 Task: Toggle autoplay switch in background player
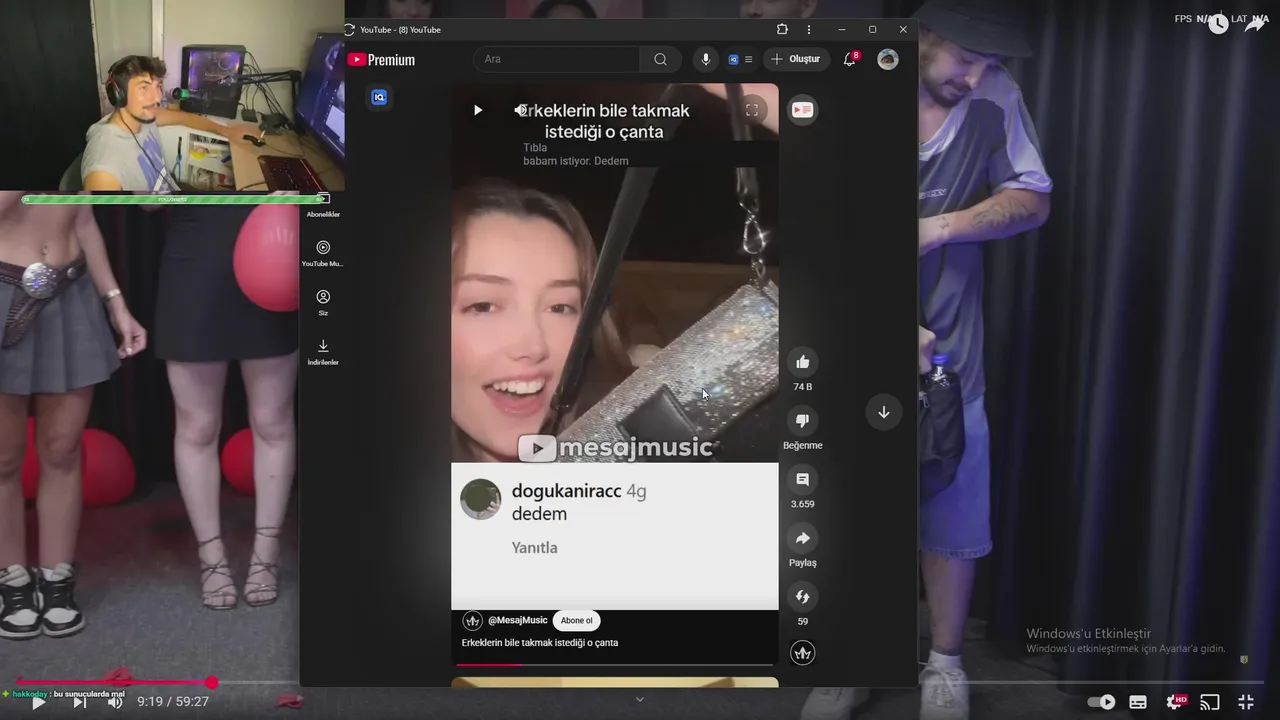(1101, 702)
